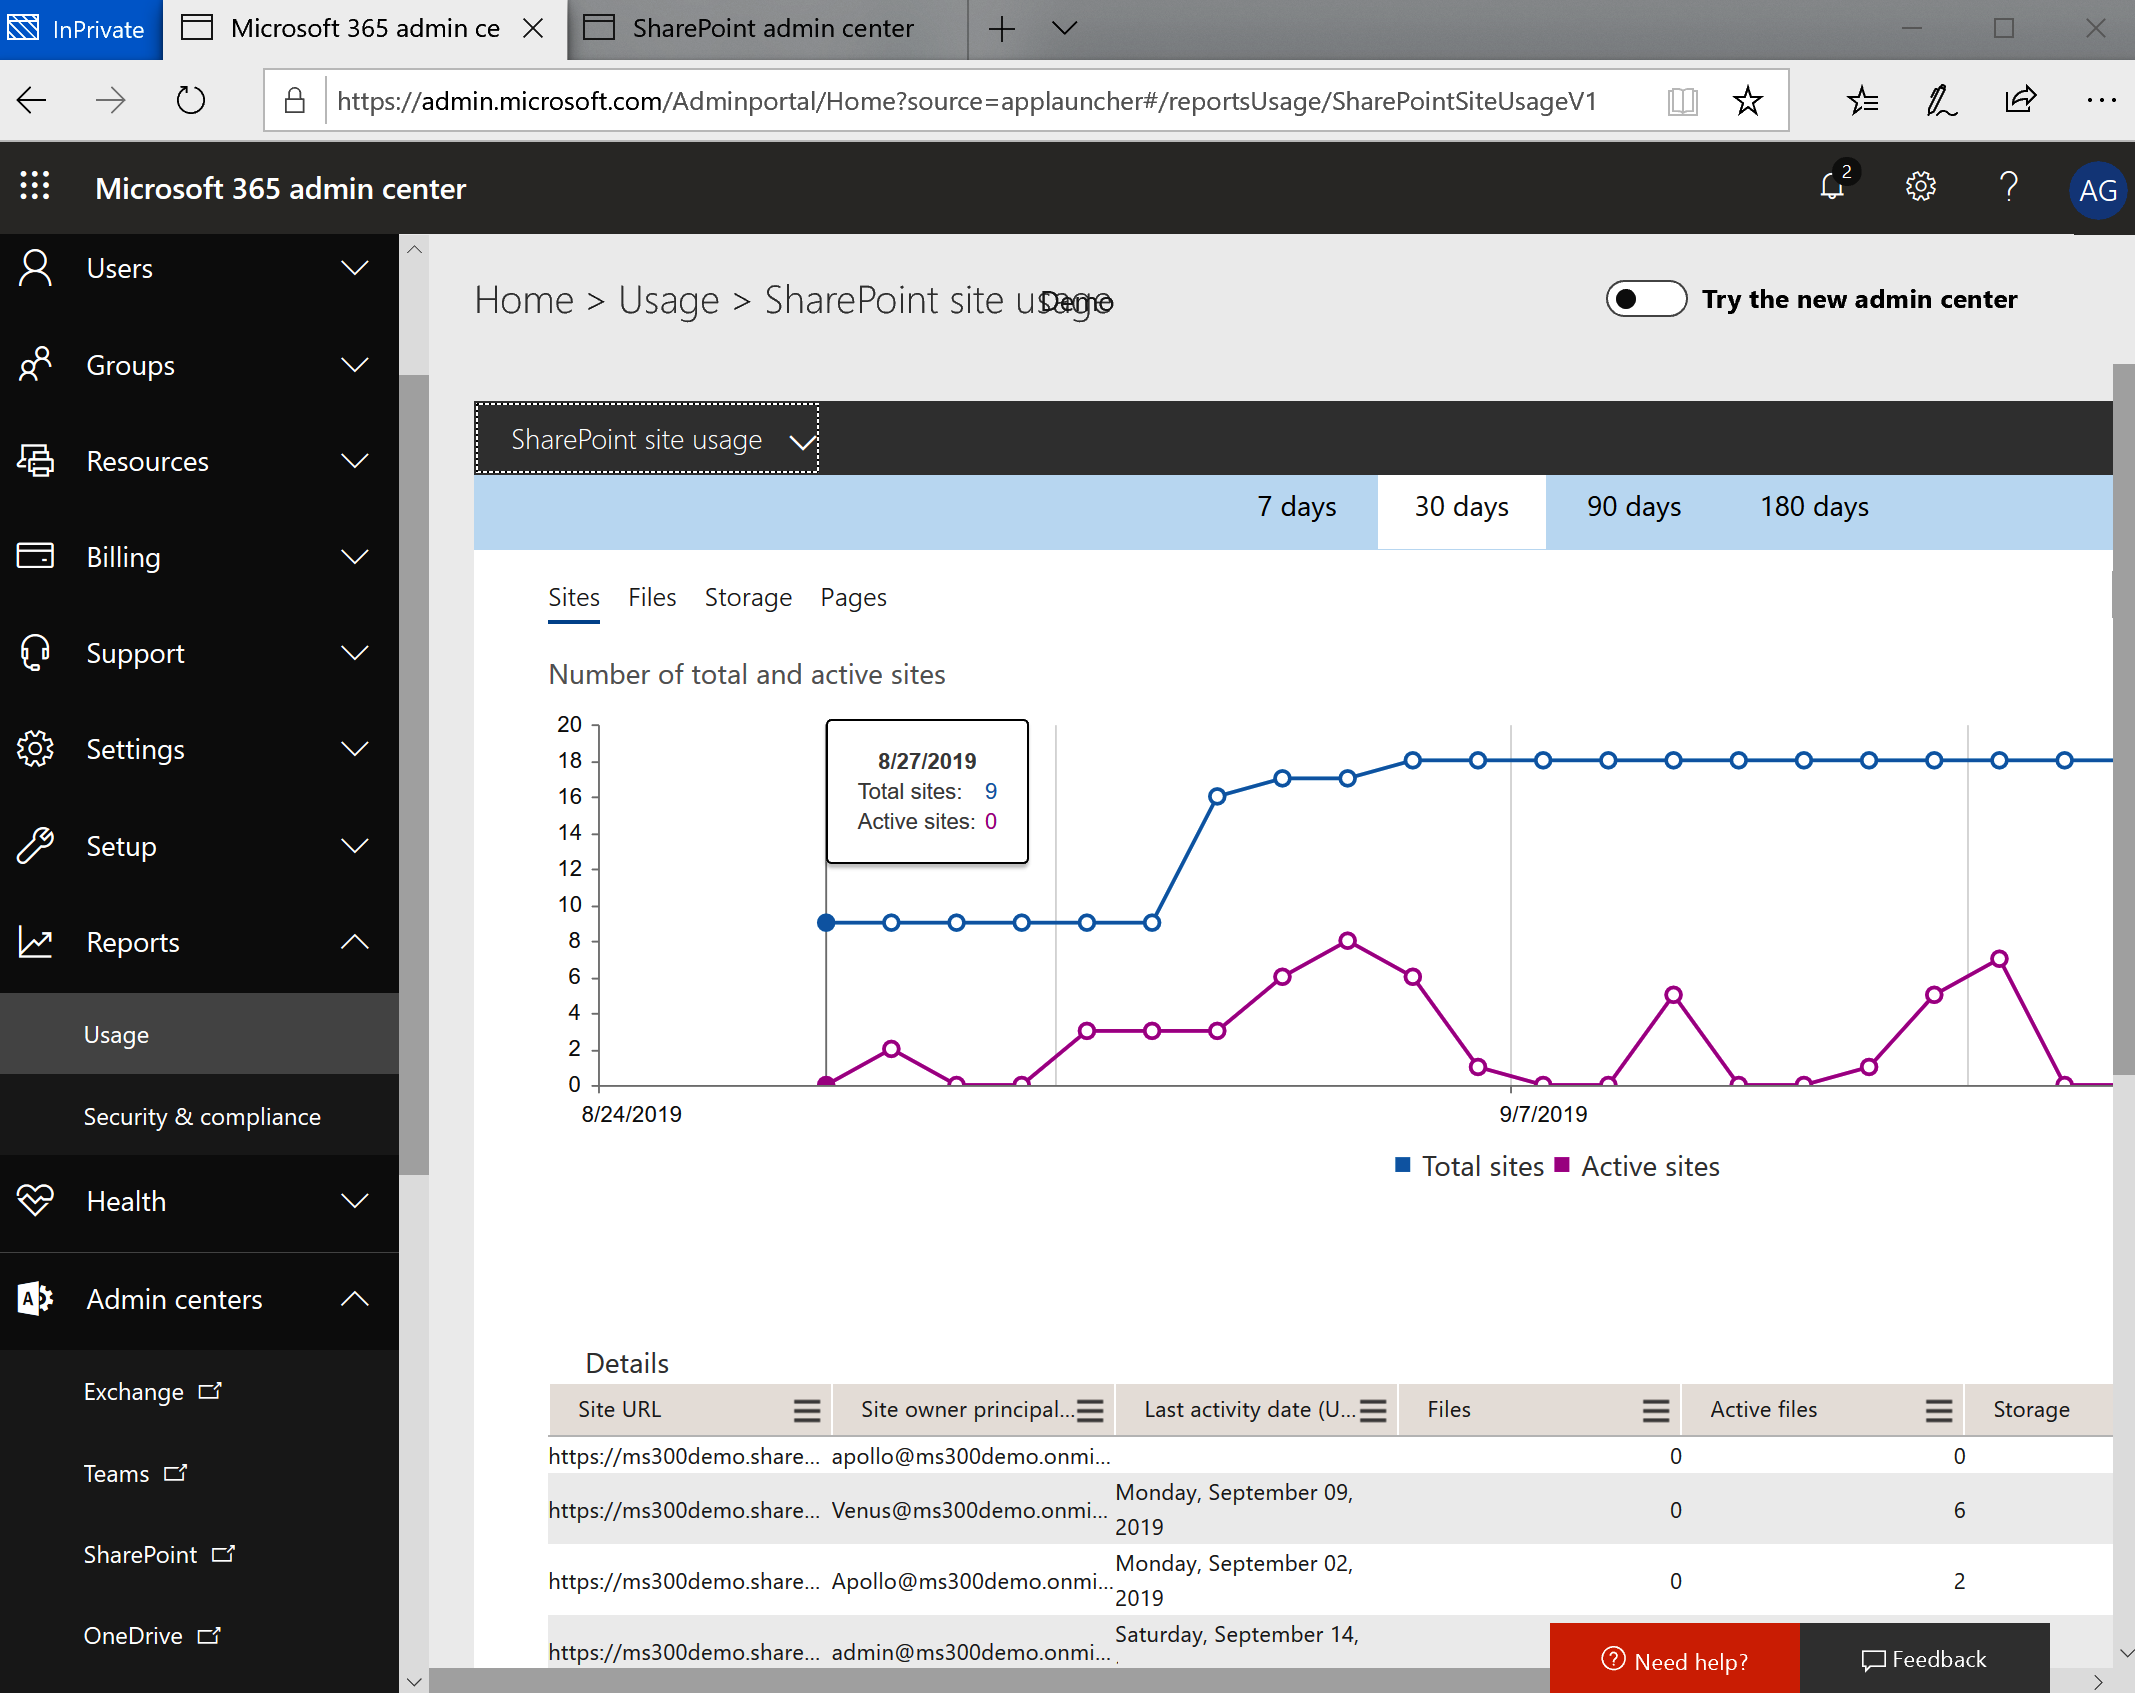
Task: Switch to SharePoint admin center browser tab
Action: click(x=767, y=29)
